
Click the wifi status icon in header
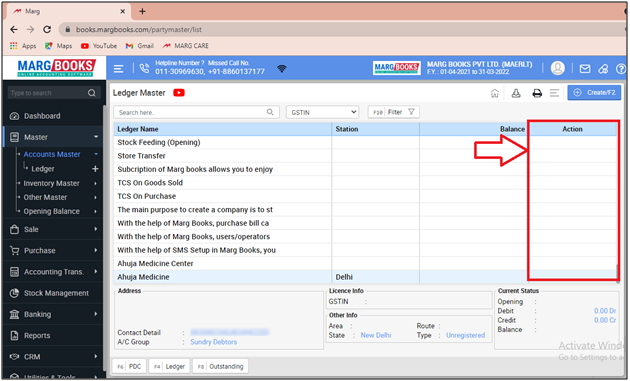tap(282, 69)
